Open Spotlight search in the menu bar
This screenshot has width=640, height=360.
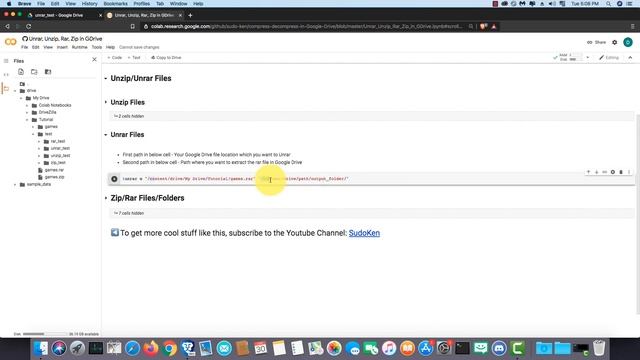(609, 4)
